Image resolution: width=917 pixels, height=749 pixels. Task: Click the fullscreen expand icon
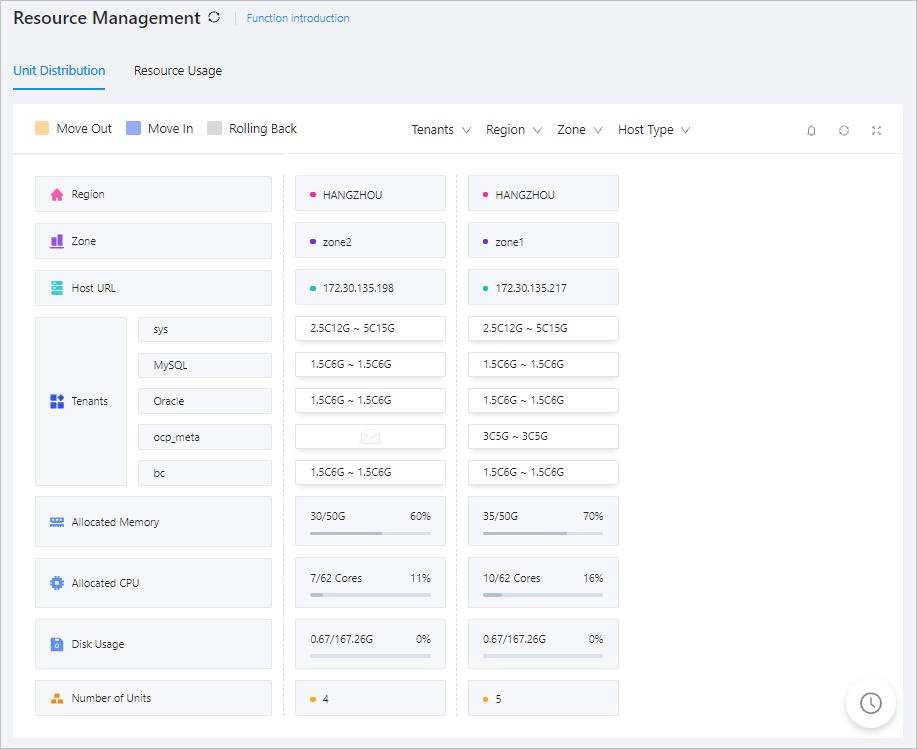pos(876,130)
